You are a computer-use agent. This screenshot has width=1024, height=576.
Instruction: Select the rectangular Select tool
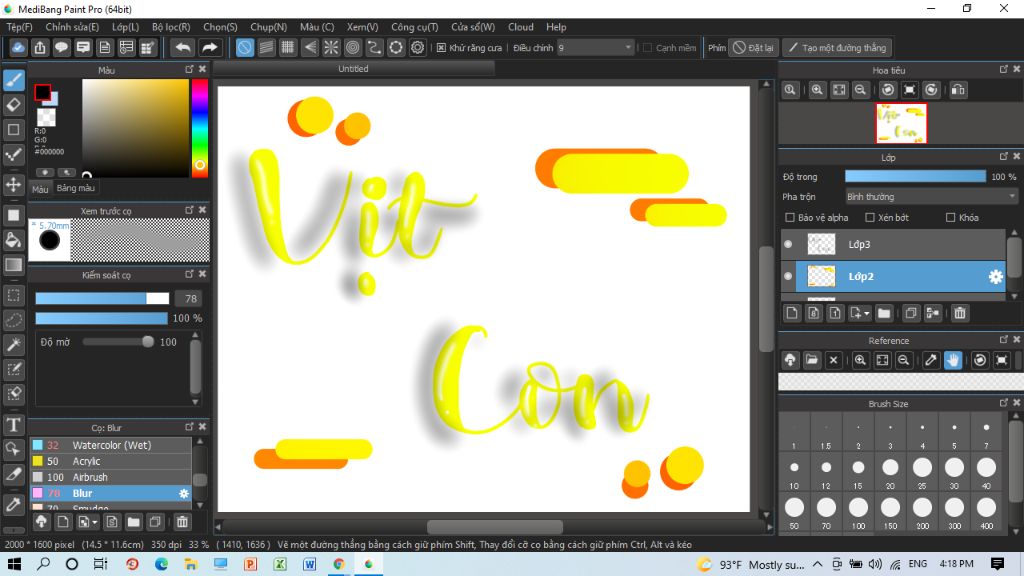click(14, 295)
